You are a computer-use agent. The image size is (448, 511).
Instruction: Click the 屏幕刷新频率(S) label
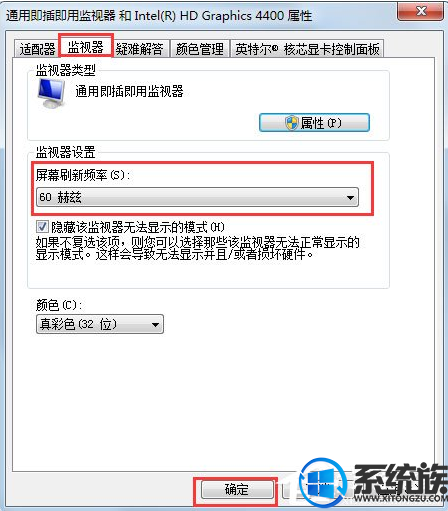click(x=83, y=175)
